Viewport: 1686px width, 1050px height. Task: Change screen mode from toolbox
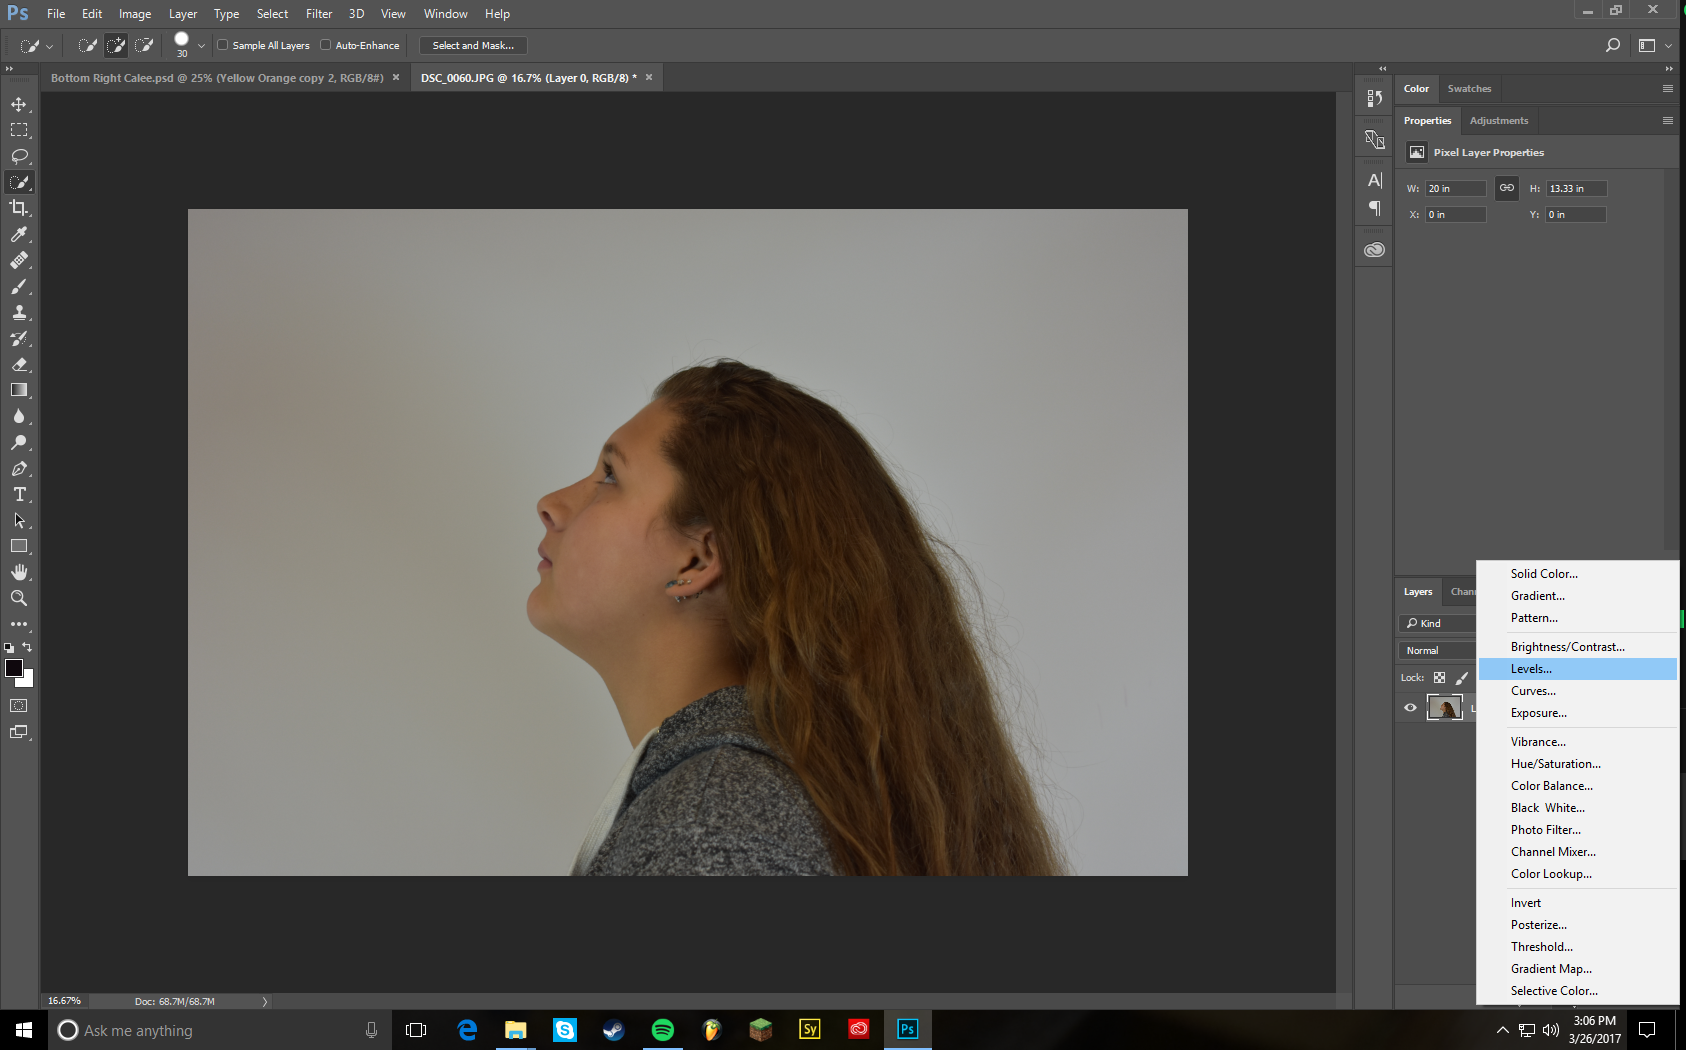19,732
